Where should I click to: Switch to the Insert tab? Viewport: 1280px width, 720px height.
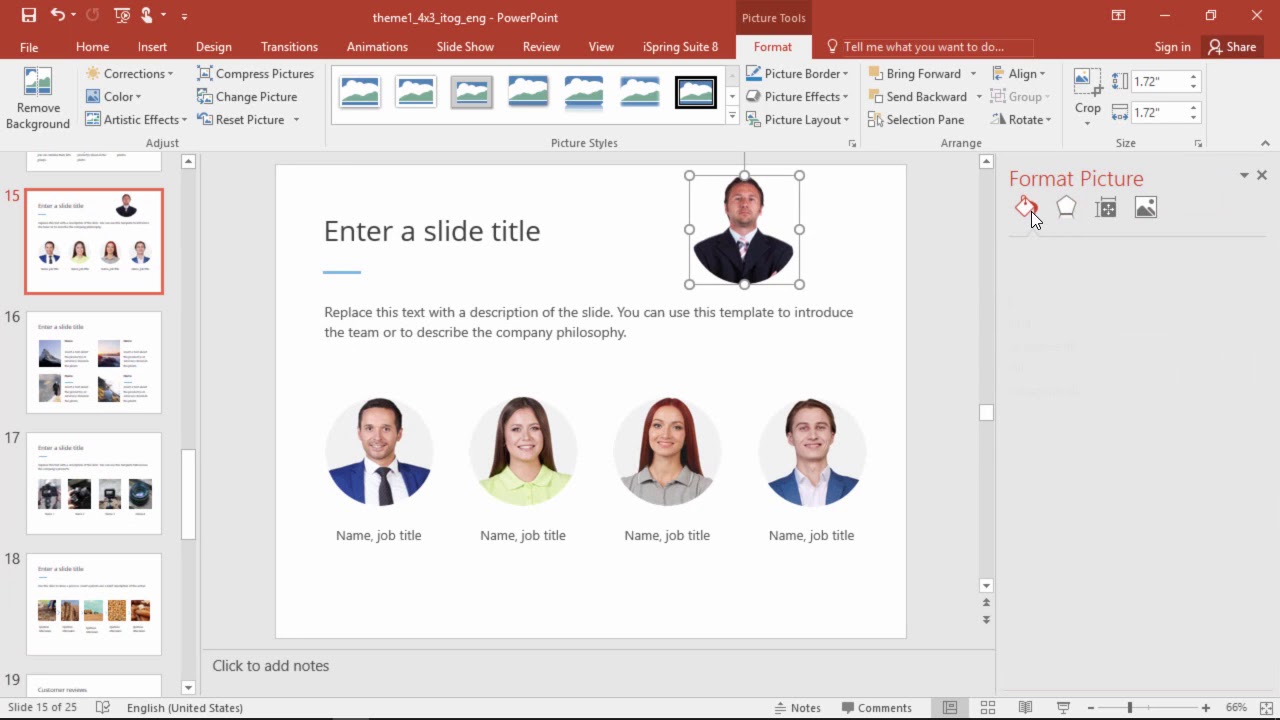tap(152, 47)
